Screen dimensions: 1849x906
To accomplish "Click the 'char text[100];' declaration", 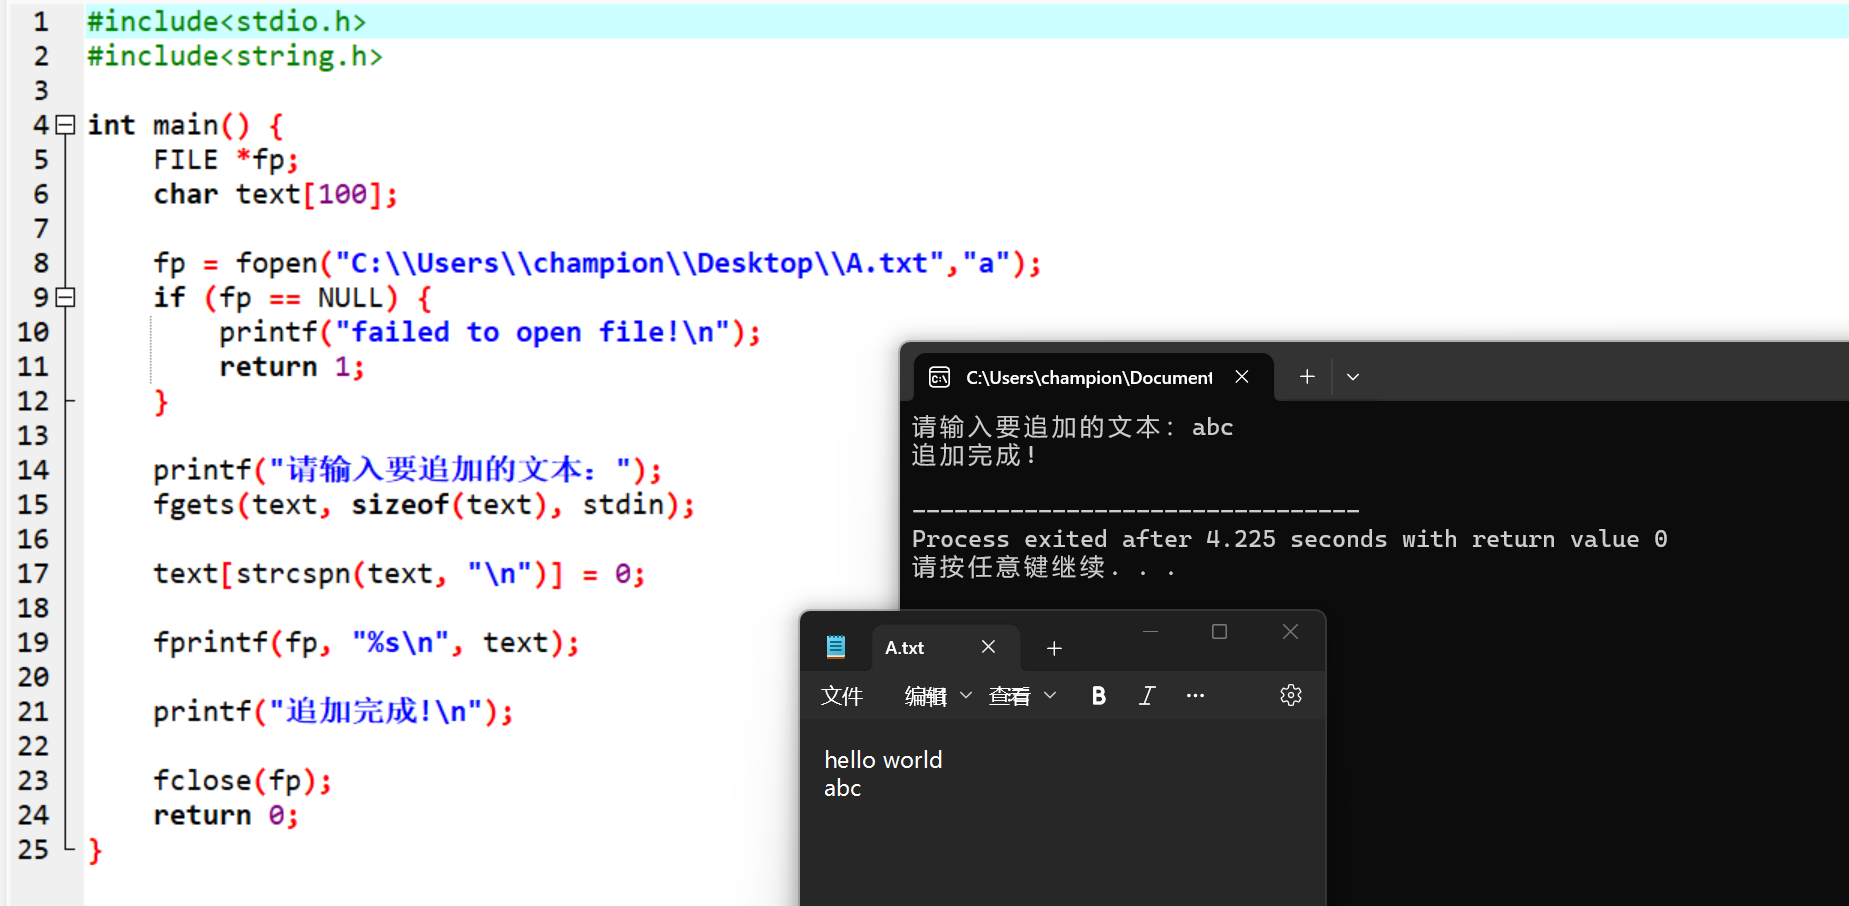I will point(275,194).
